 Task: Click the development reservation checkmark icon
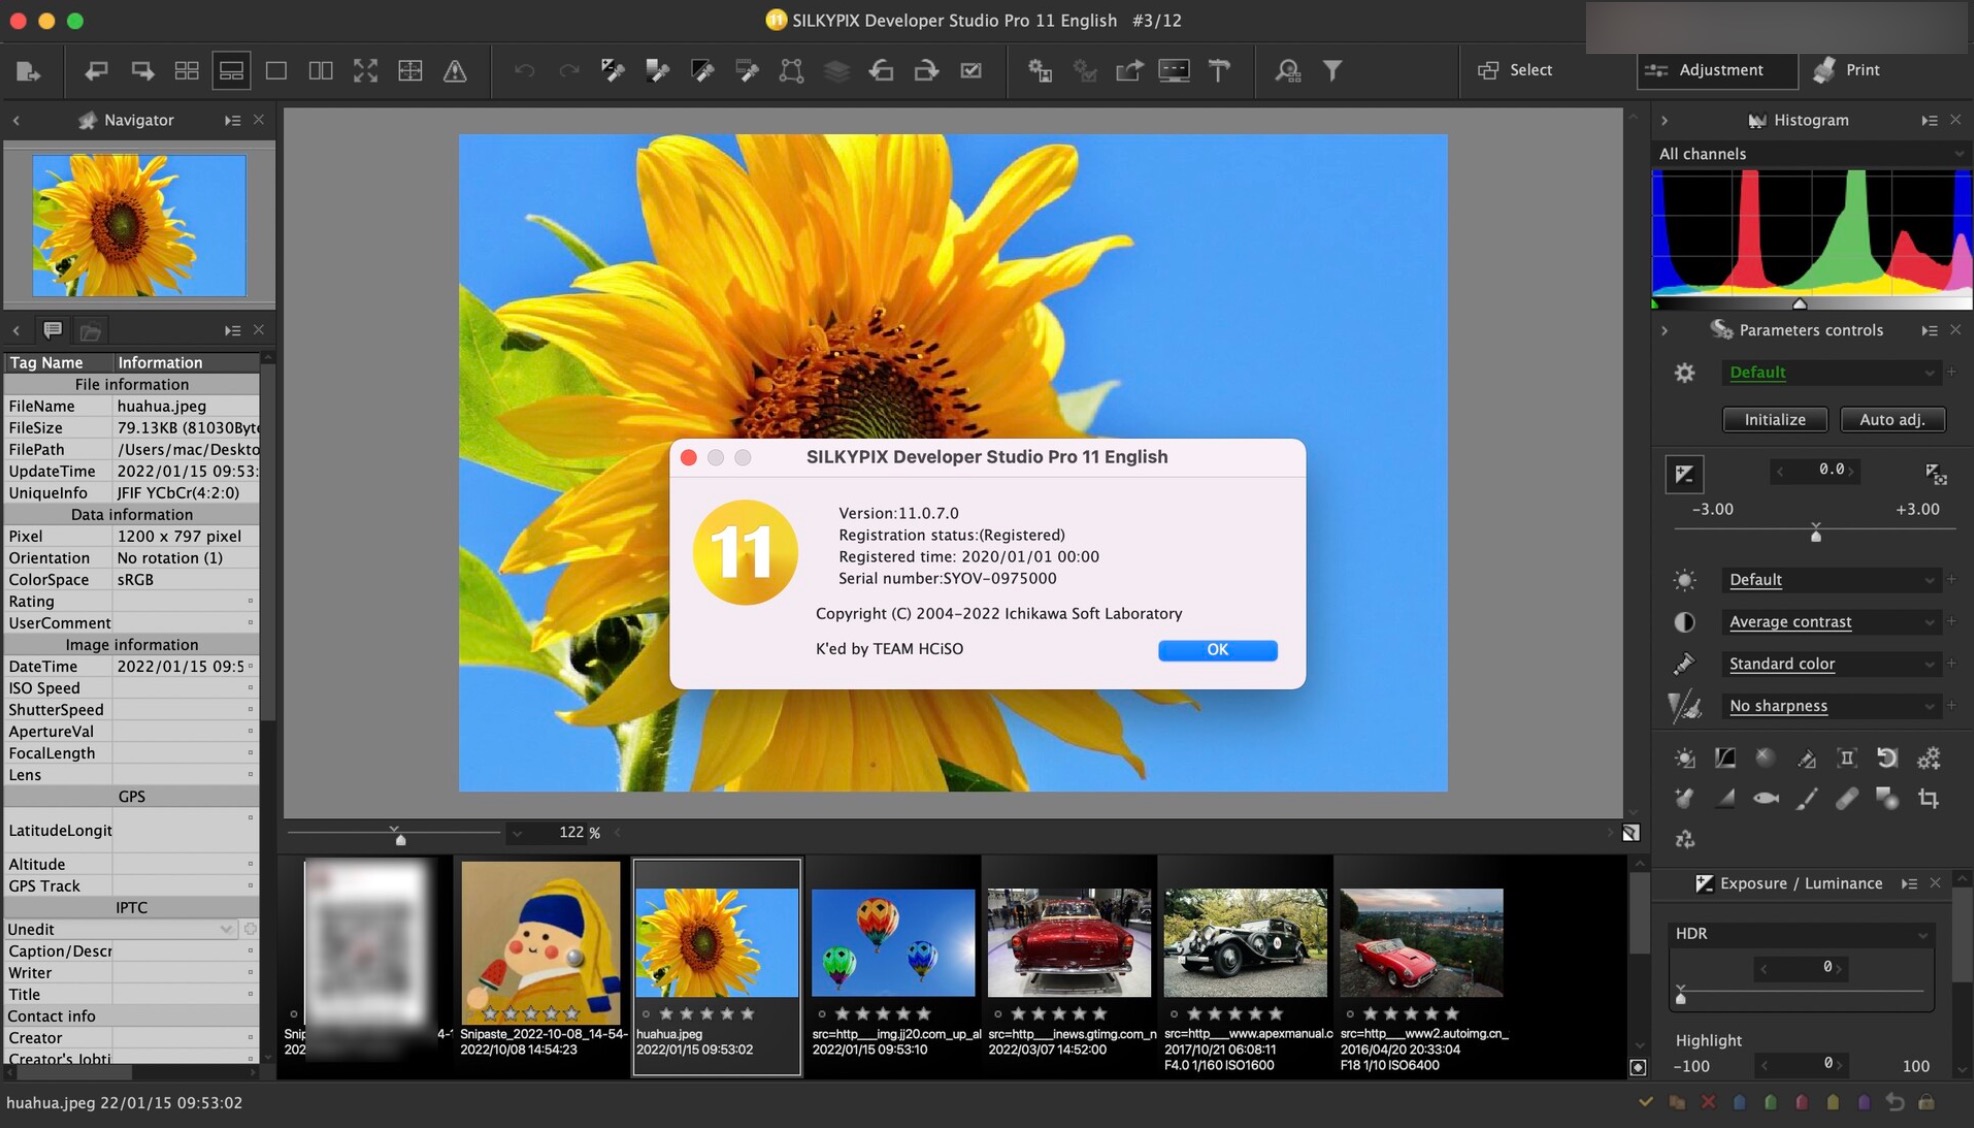971,71
